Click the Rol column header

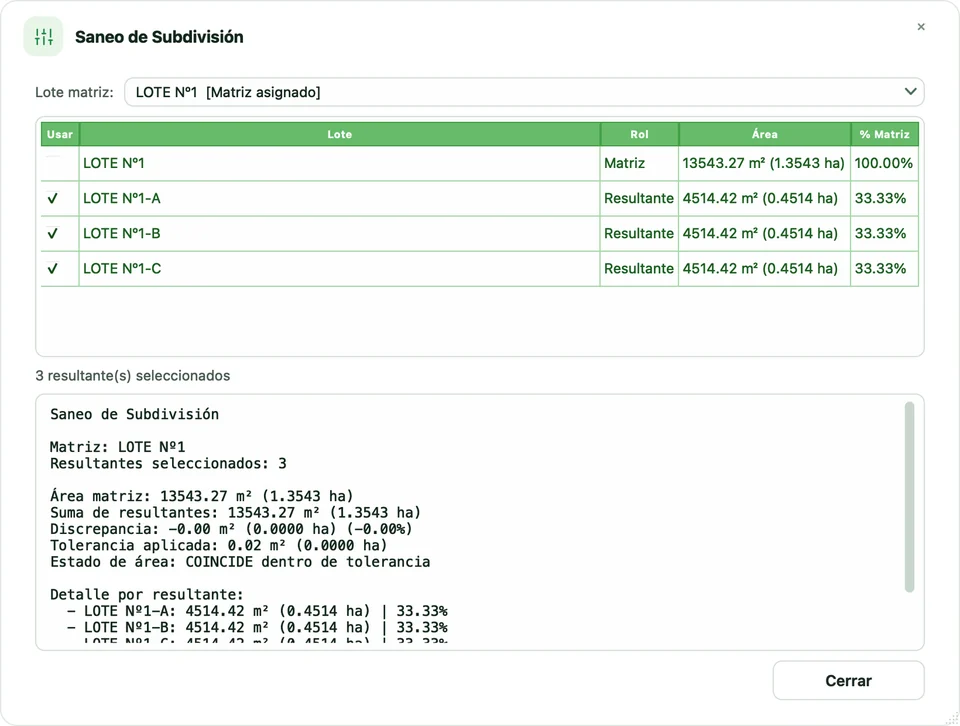coord(639,134)
